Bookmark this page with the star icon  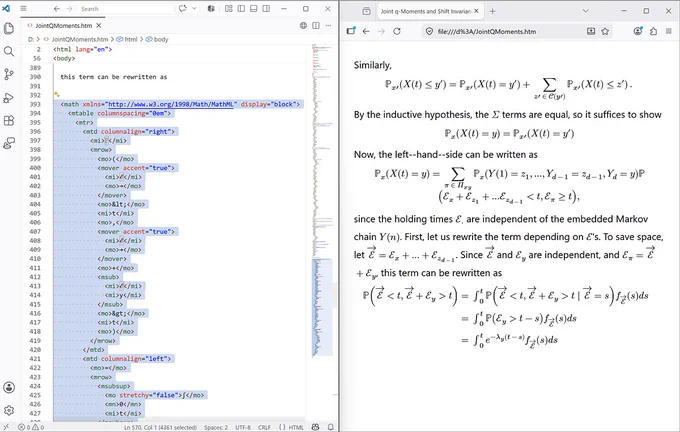click(605, 31)
